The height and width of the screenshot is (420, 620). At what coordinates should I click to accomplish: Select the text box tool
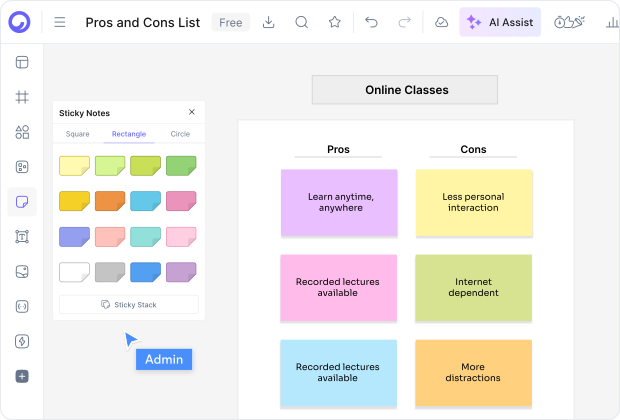click(x=22, y=236)
